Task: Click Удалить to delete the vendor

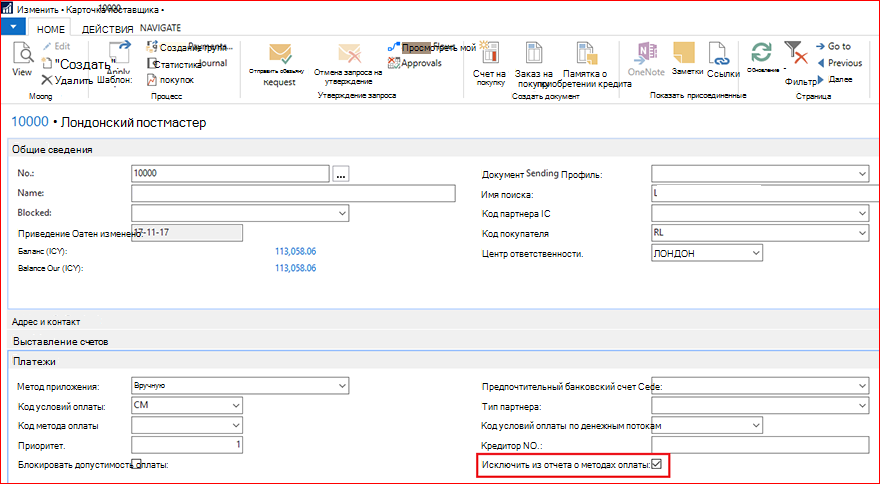Action: tap(67, 80)
